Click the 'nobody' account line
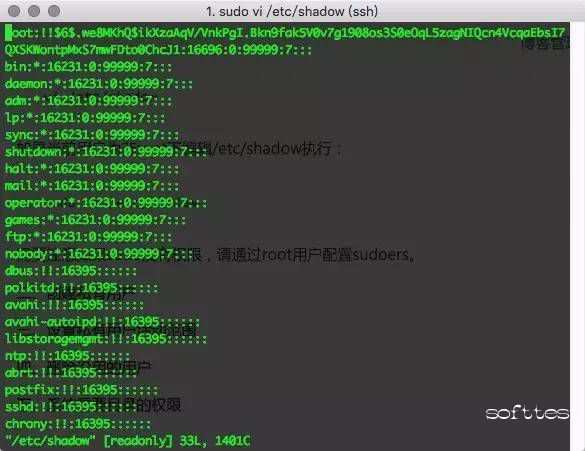 pos(96,254)
